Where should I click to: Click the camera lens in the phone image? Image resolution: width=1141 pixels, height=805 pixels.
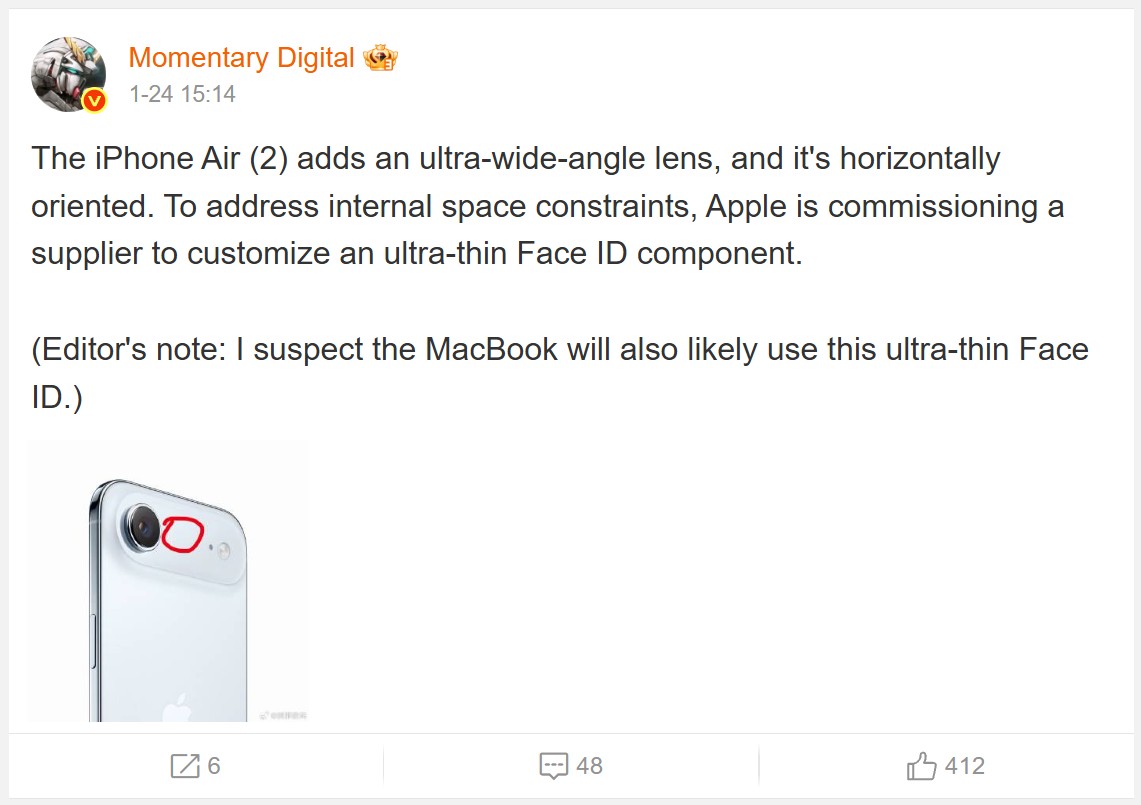tap(142, 525)
